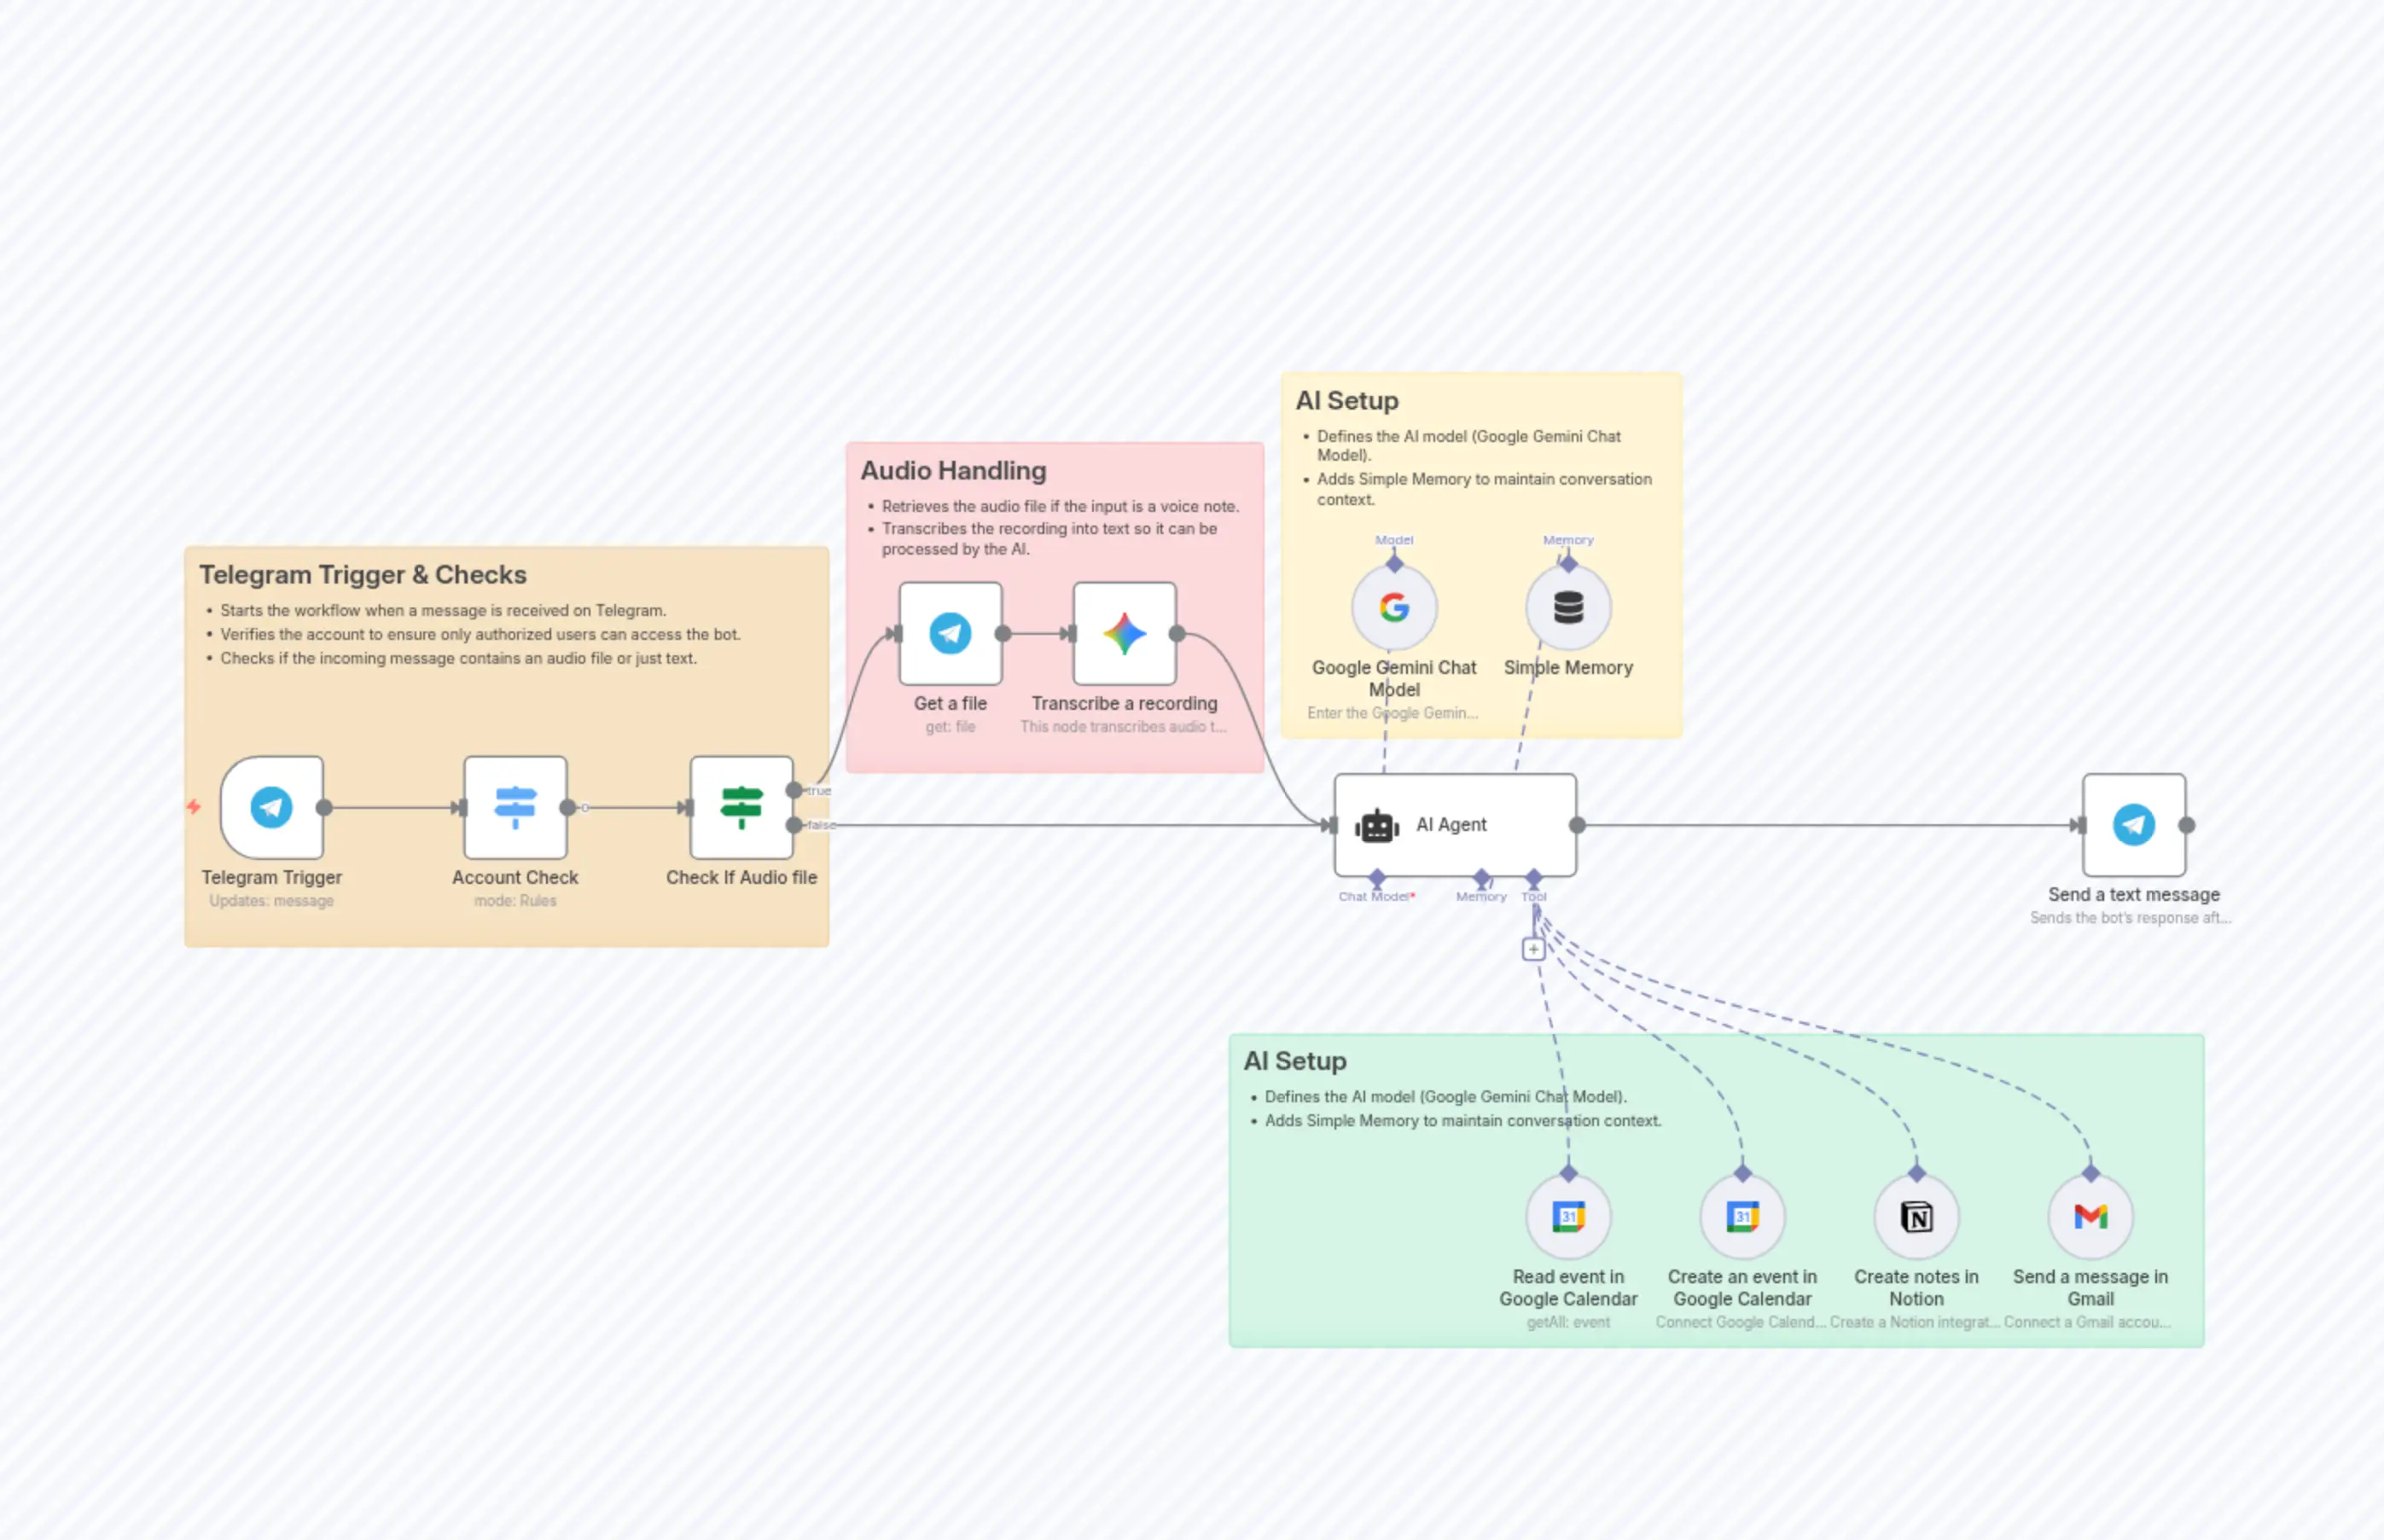Click the Account Check switch node
Image resolution: width=2384 pixels, height=1540 pixels.
515,807
